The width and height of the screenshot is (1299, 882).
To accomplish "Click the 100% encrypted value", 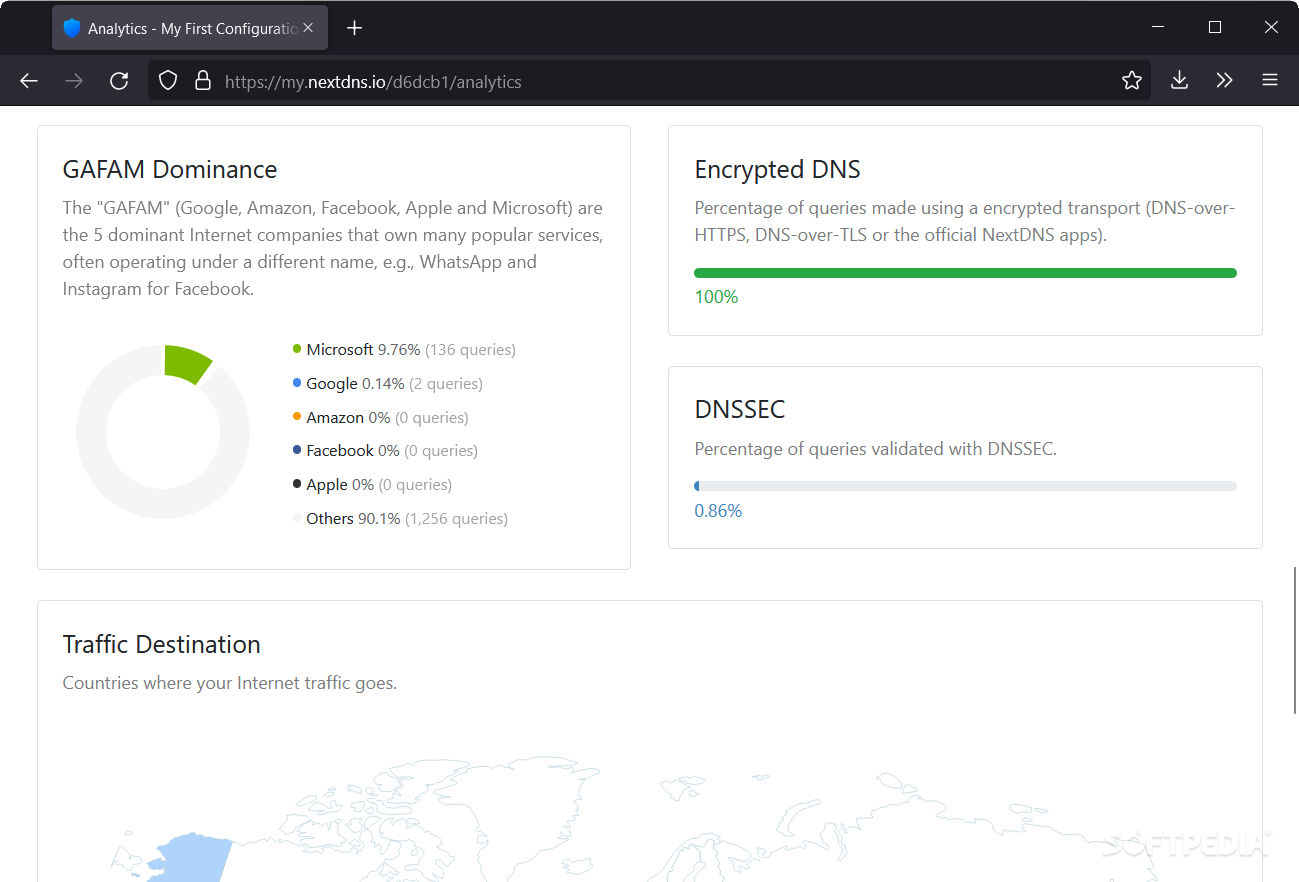I will (716, 297).
